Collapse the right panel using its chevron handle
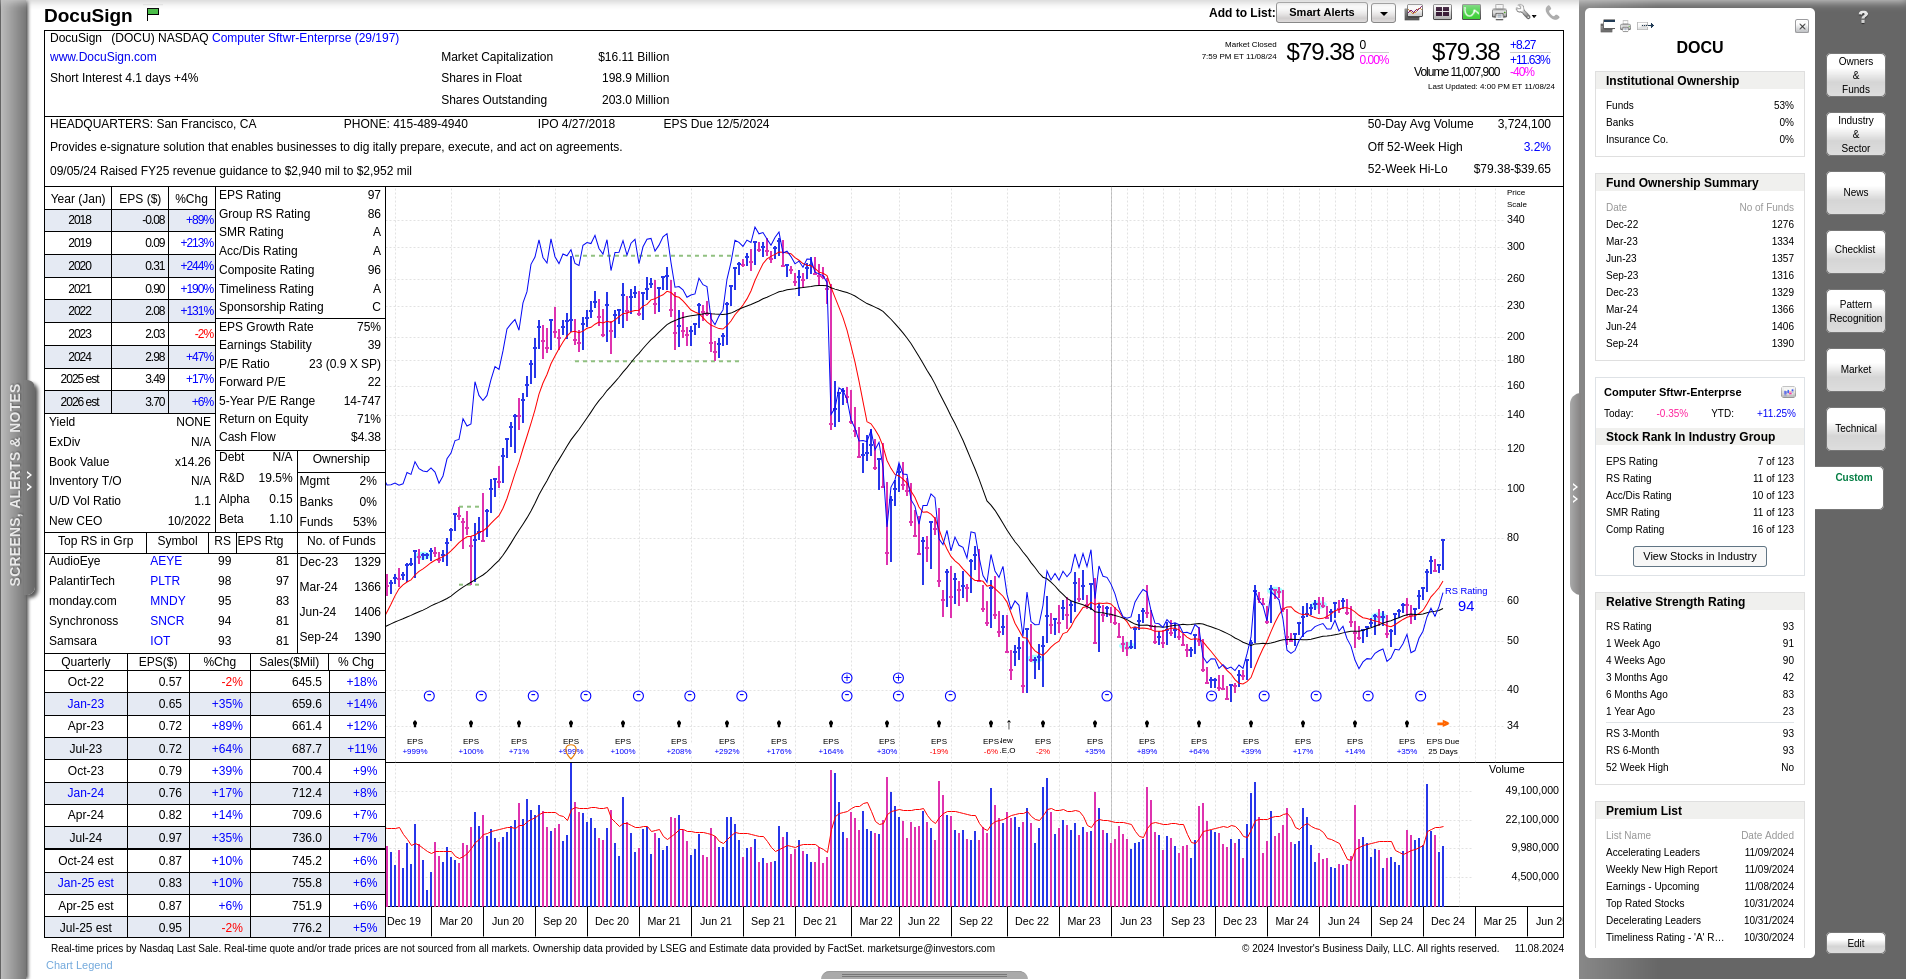1906x979 pixels. 1576,493
